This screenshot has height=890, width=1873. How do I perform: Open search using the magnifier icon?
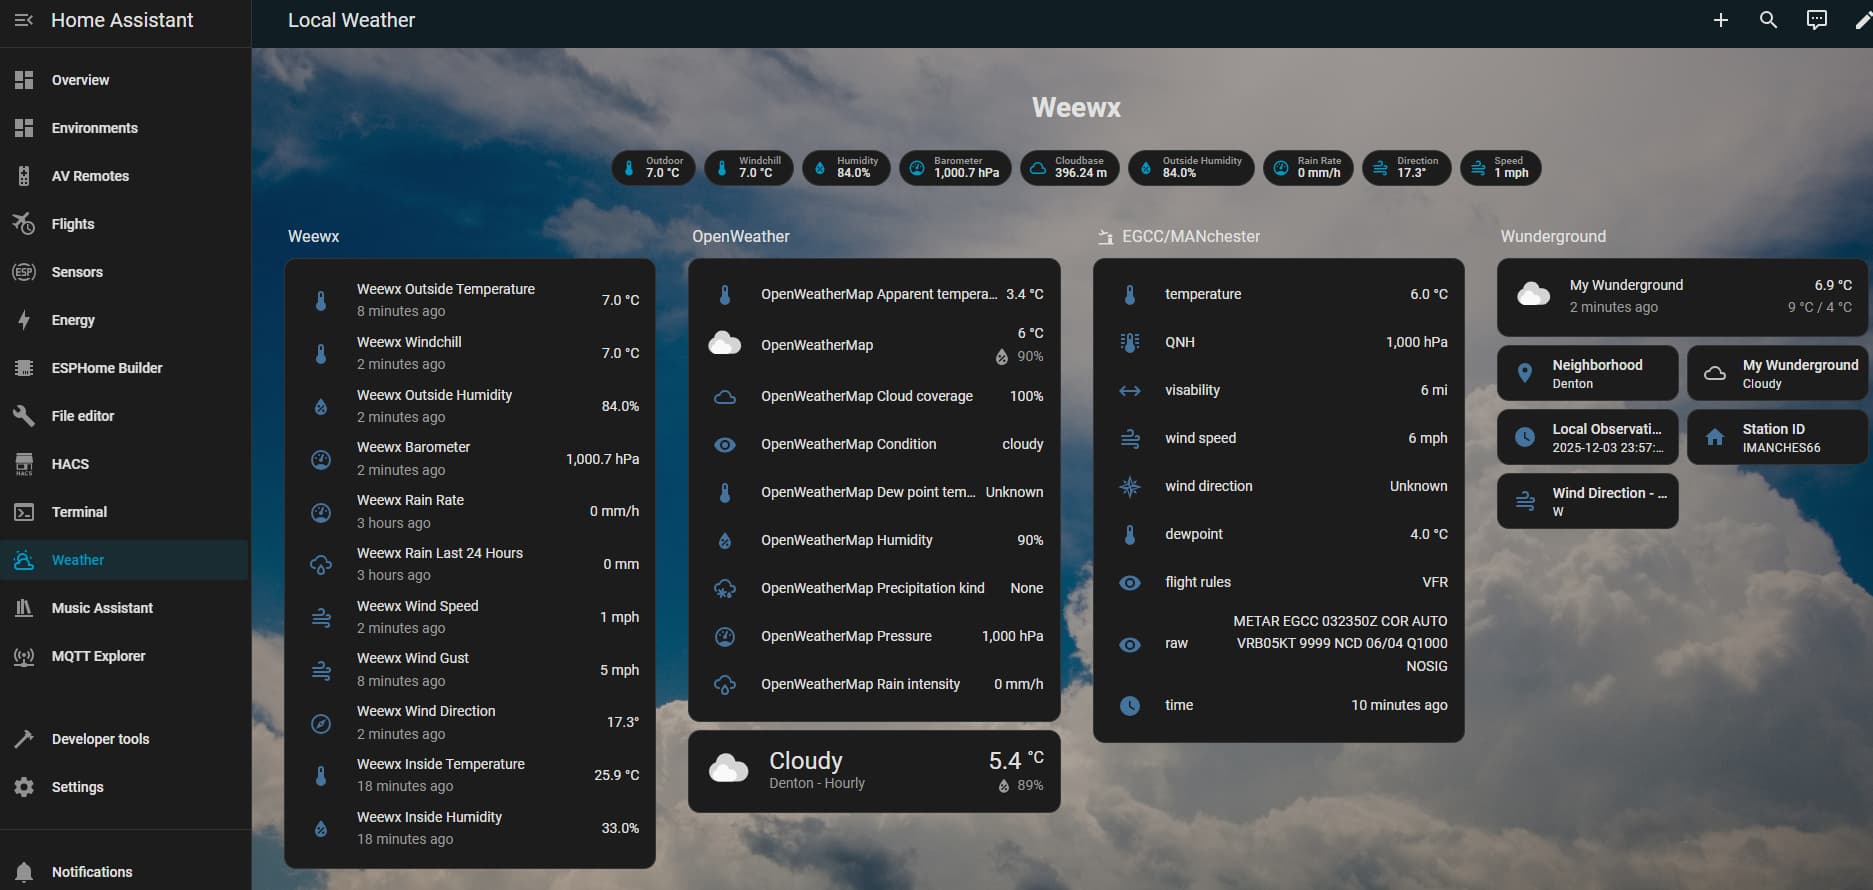coord(1768,20)
